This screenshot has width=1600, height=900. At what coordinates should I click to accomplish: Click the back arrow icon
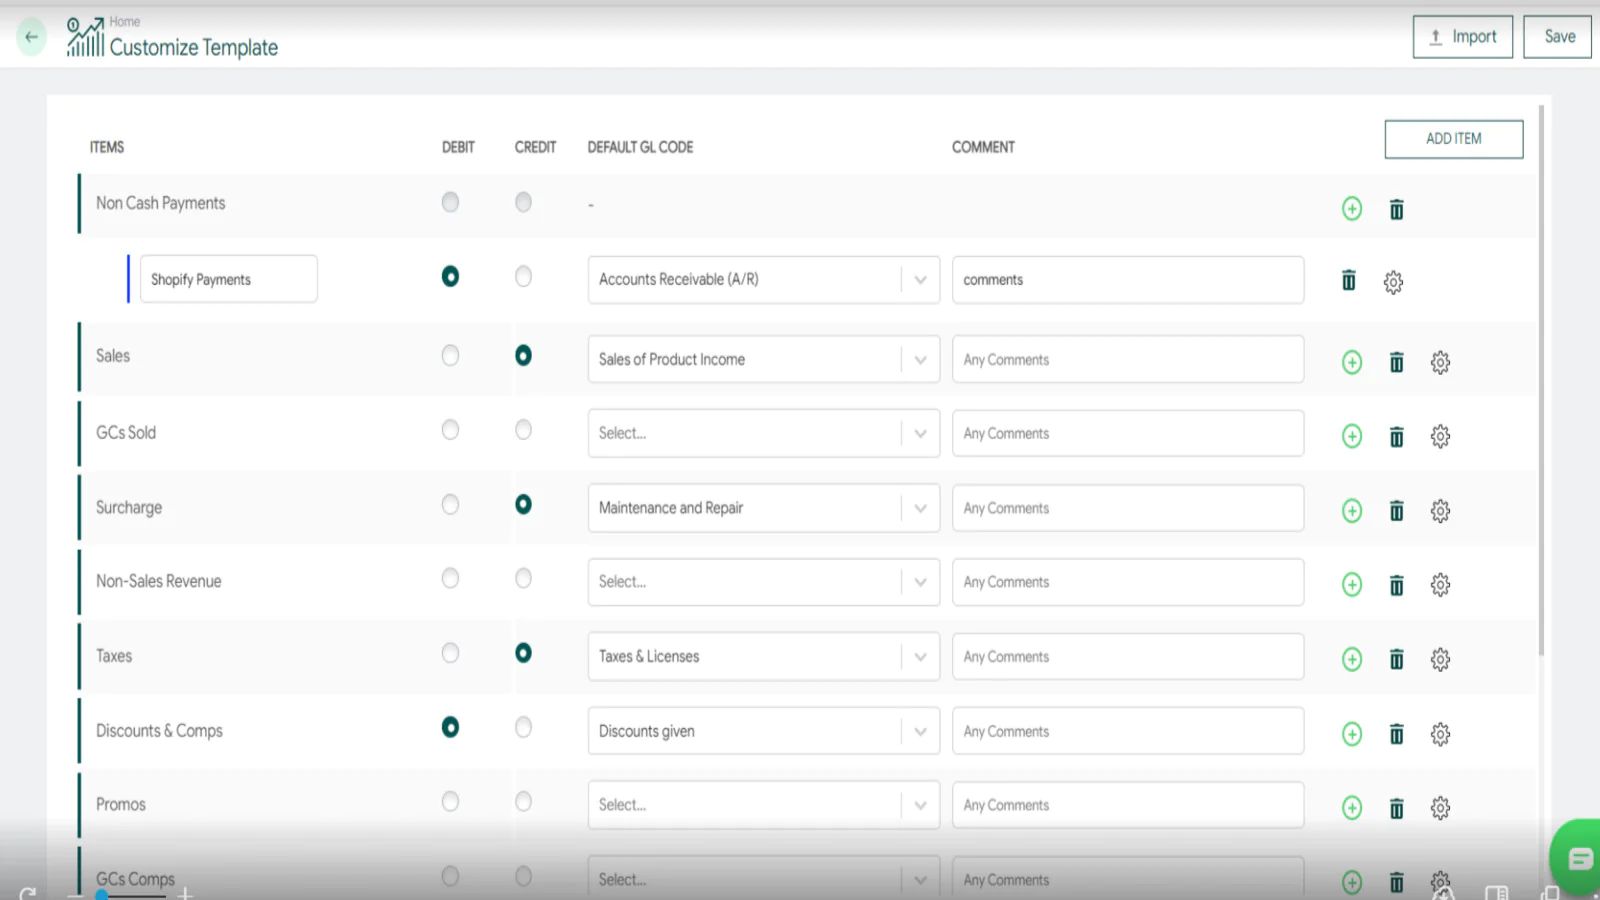(31, 37)
